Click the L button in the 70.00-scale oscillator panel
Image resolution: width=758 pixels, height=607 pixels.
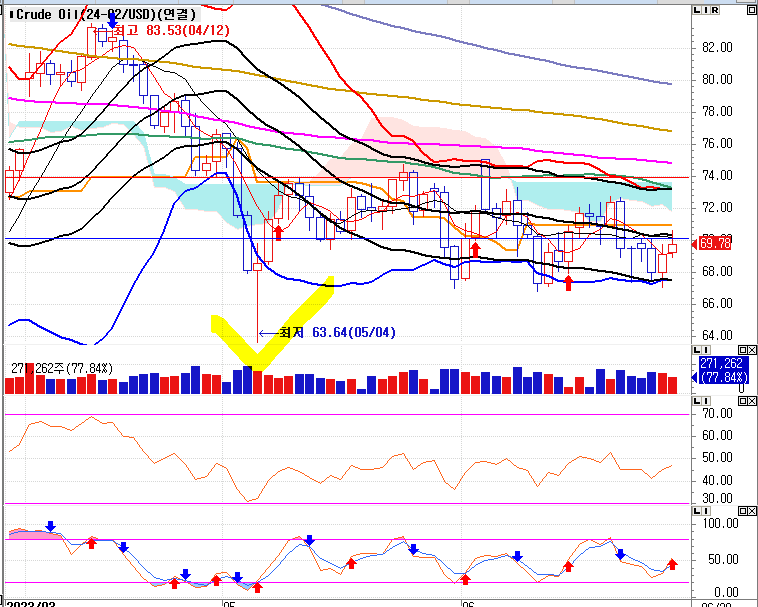pos(697,401)
